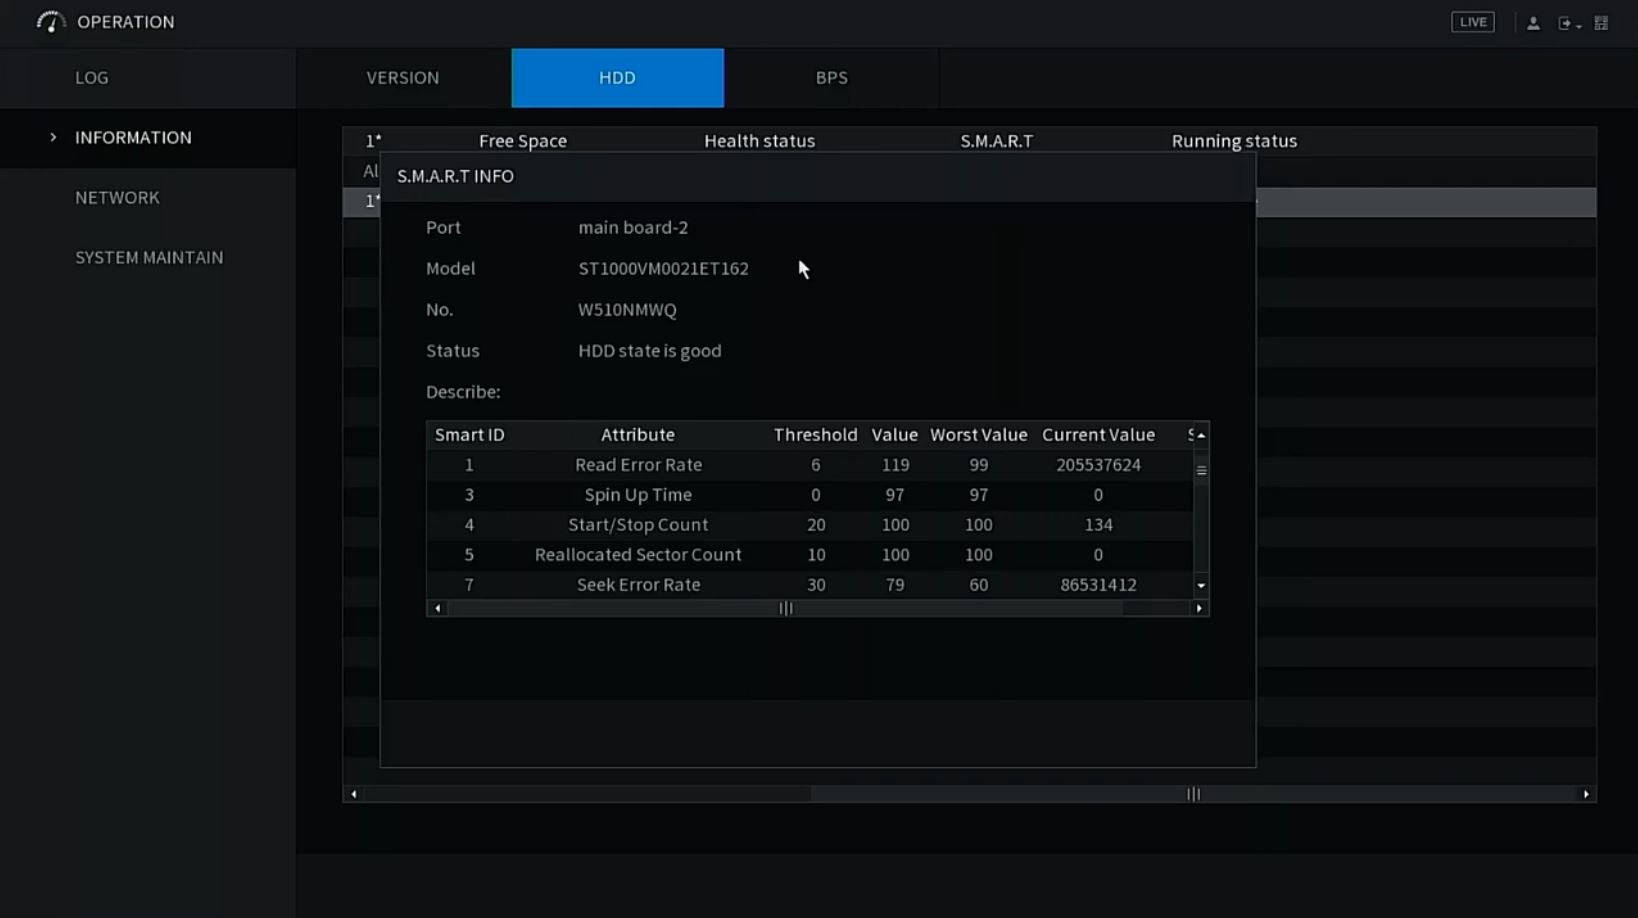Click the HDD list scroll-left arrow
Screen dimensions: 1638x918
click(x=354, y=794)
